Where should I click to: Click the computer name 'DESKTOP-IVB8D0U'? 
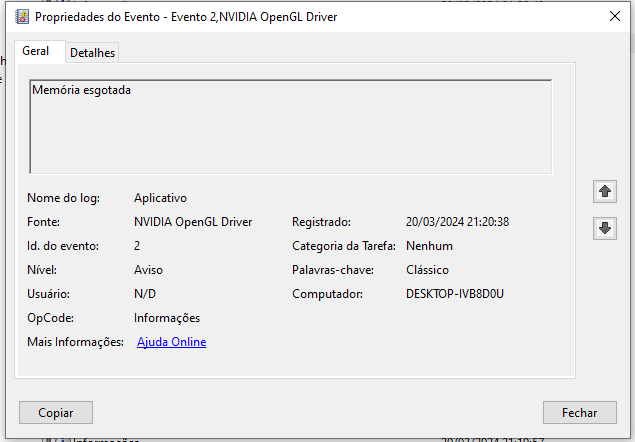pyautogui.click(x=455, y=294)
